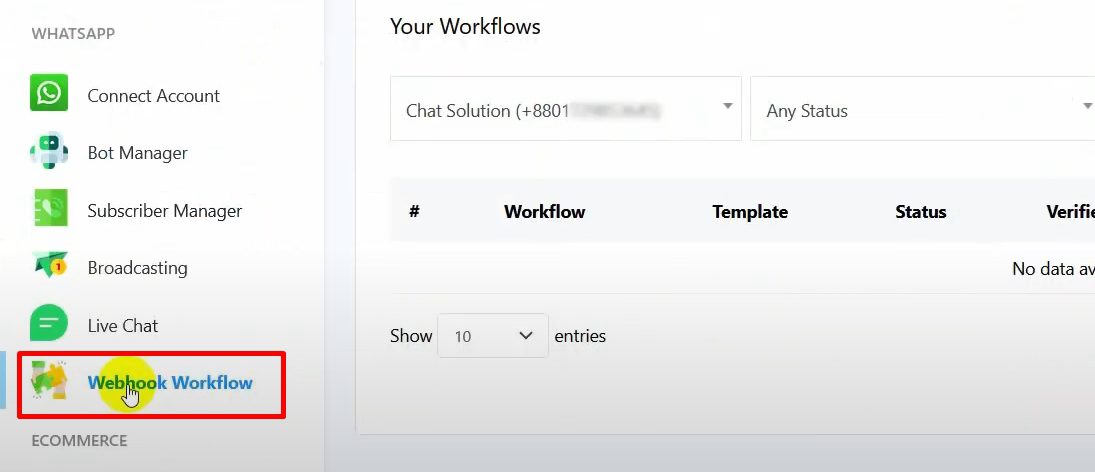1095x472 pixels.
Task: Open Subscriber Manager from sidebar
Action: pos(164,211)
